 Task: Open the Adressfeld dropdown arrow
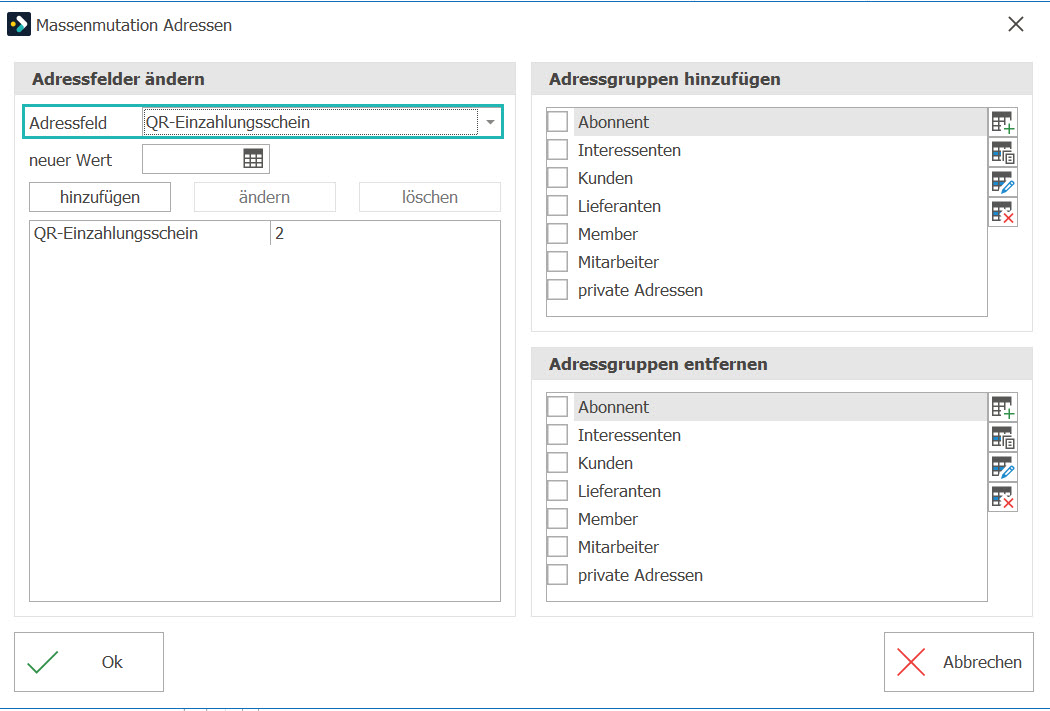490,123
